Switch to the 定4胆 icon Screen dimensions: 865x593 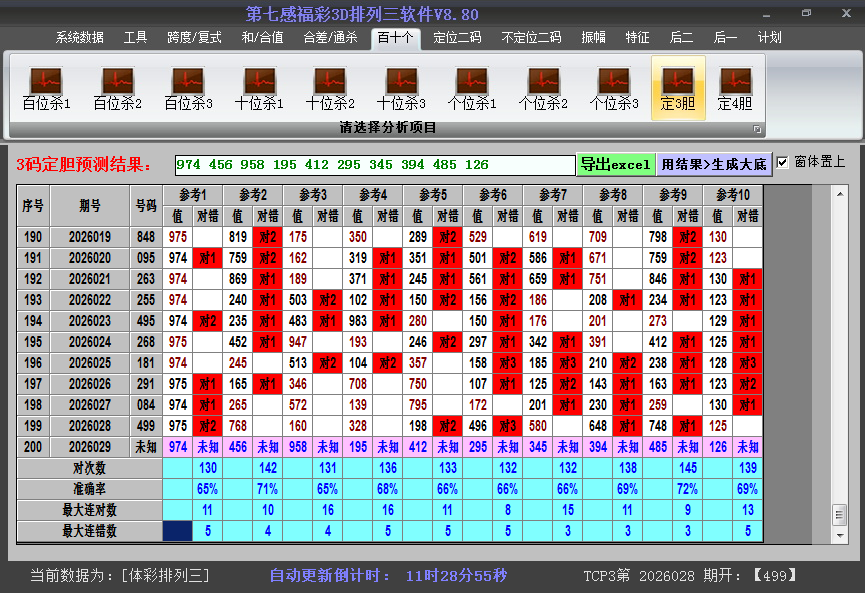pos(735,88)
